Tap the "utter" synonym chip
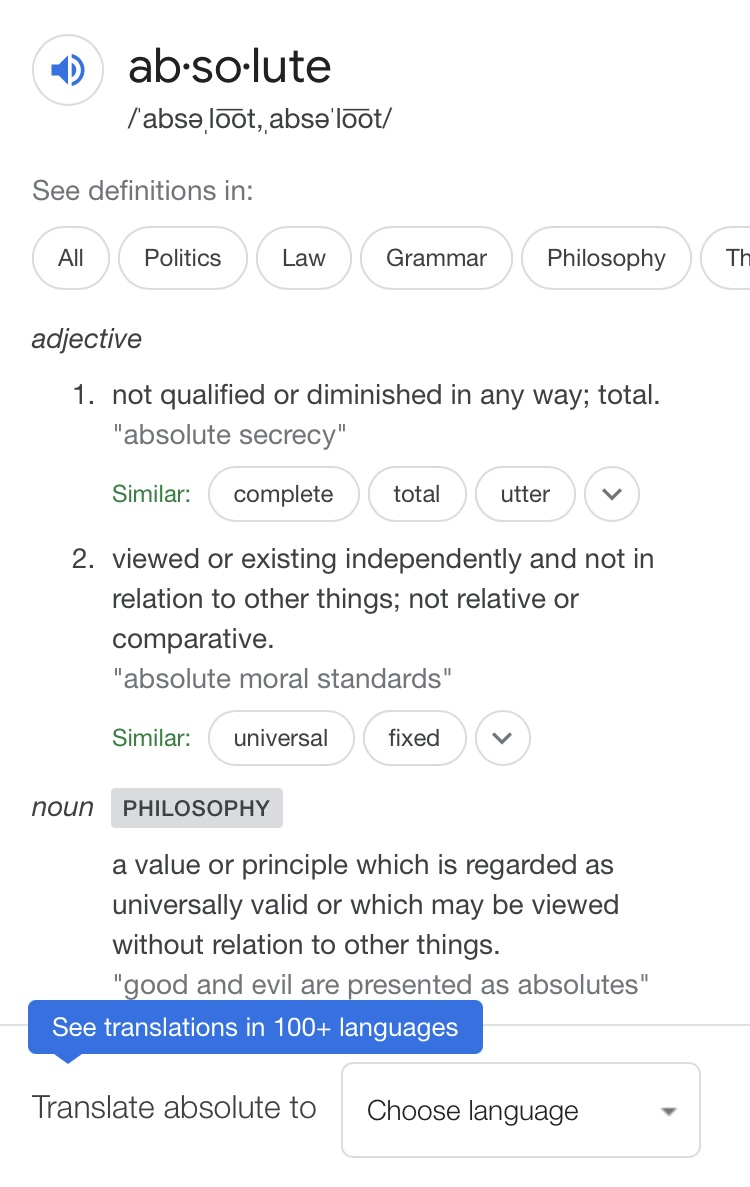The width and height of the screenshot is (750, 1187). tap(525, 494)
